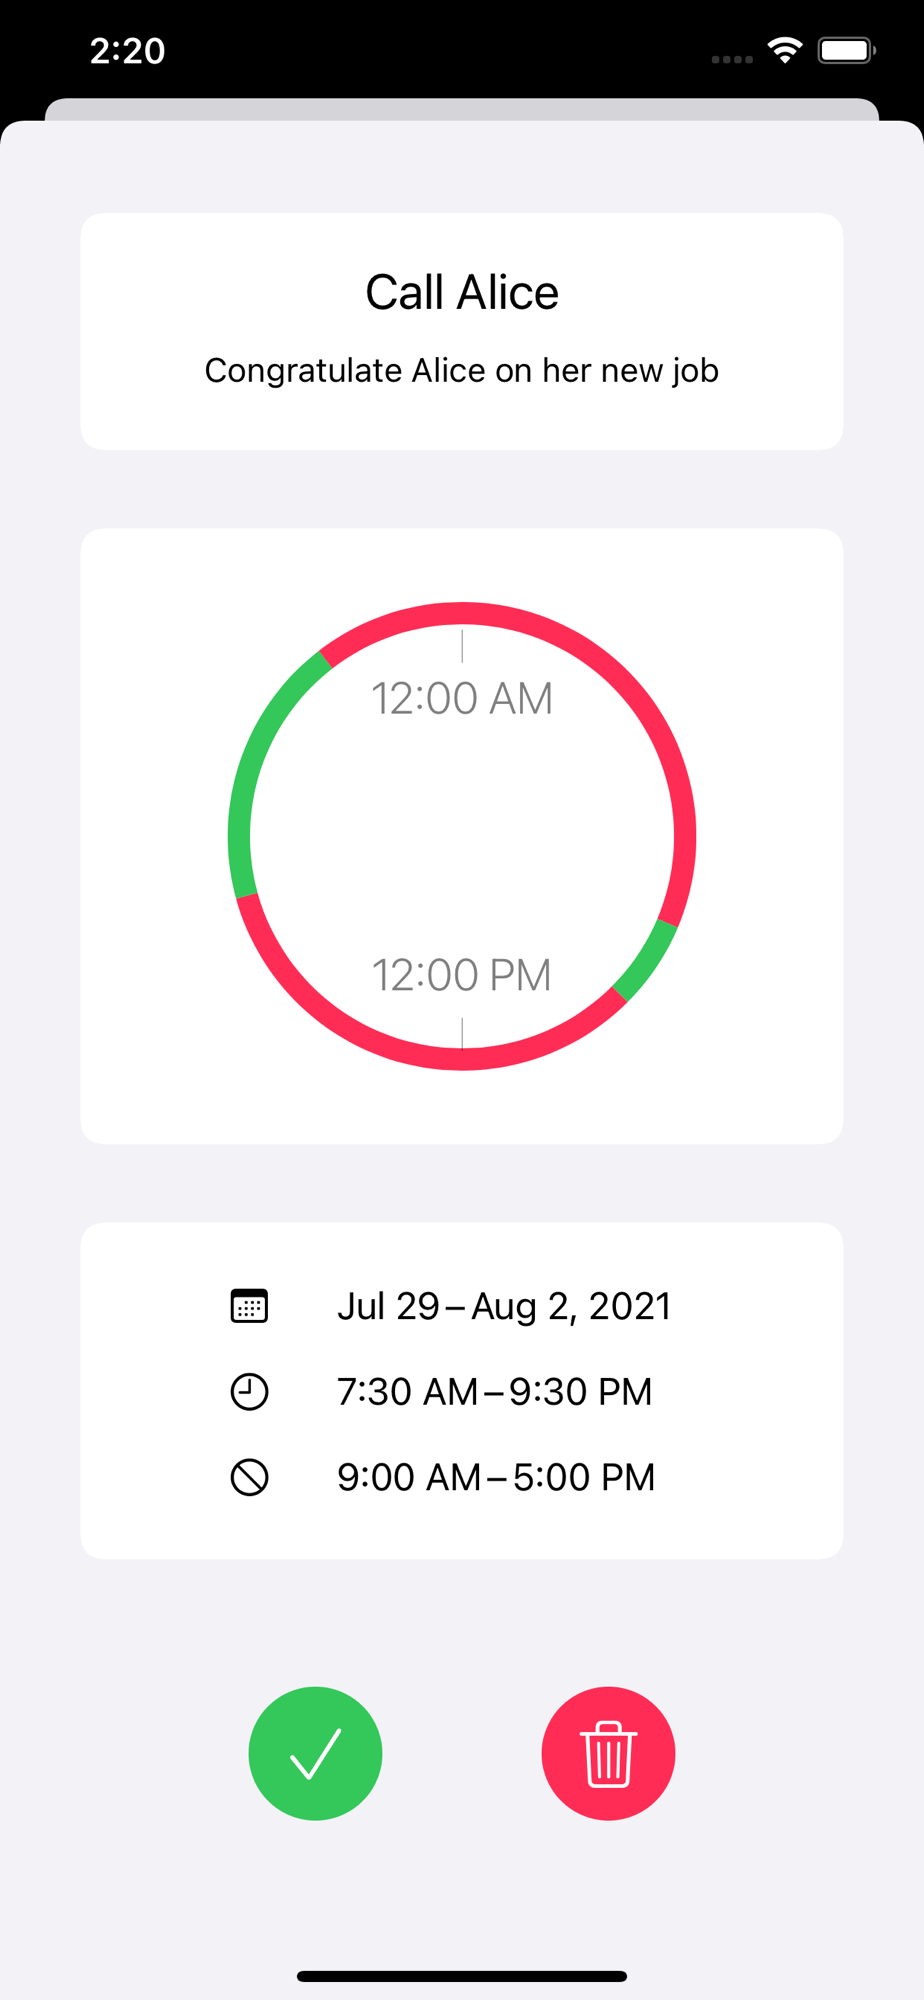Tap the Wi-Fi status icon
The height and width of the screenshot is (2000, 924).
tap(785, 50)
